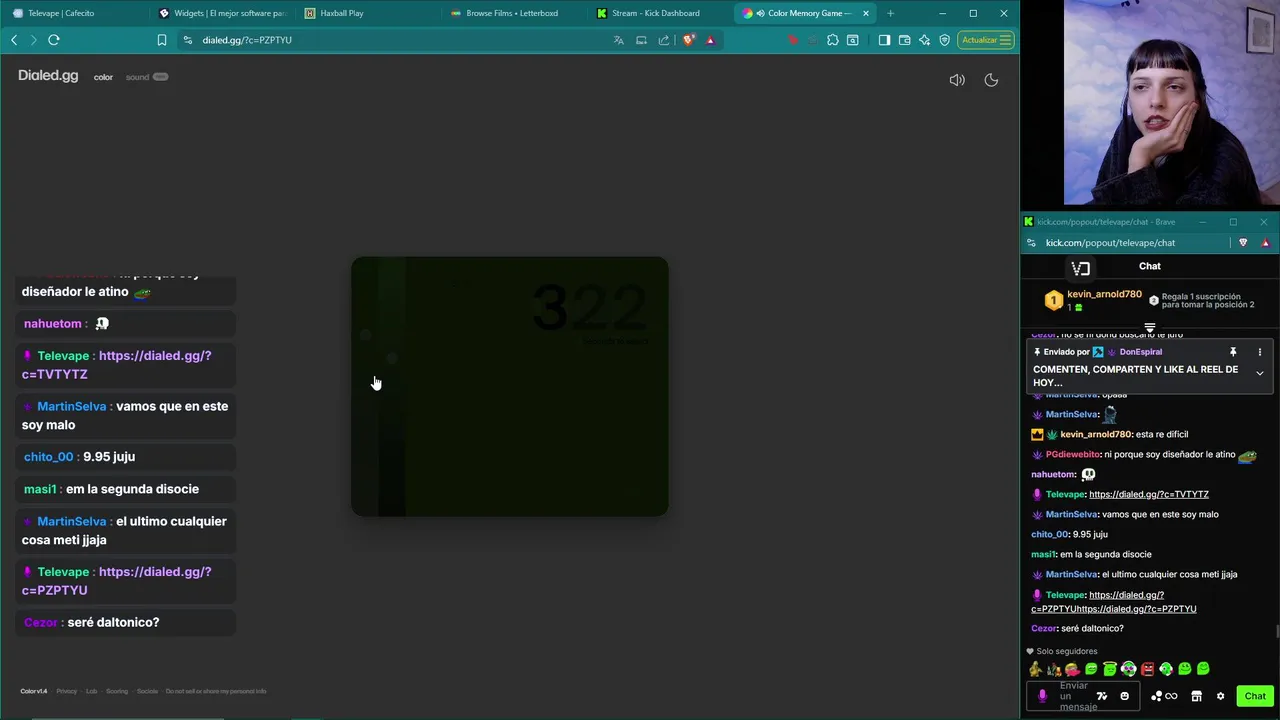Open the browser extensions puzzle icon

832,40
